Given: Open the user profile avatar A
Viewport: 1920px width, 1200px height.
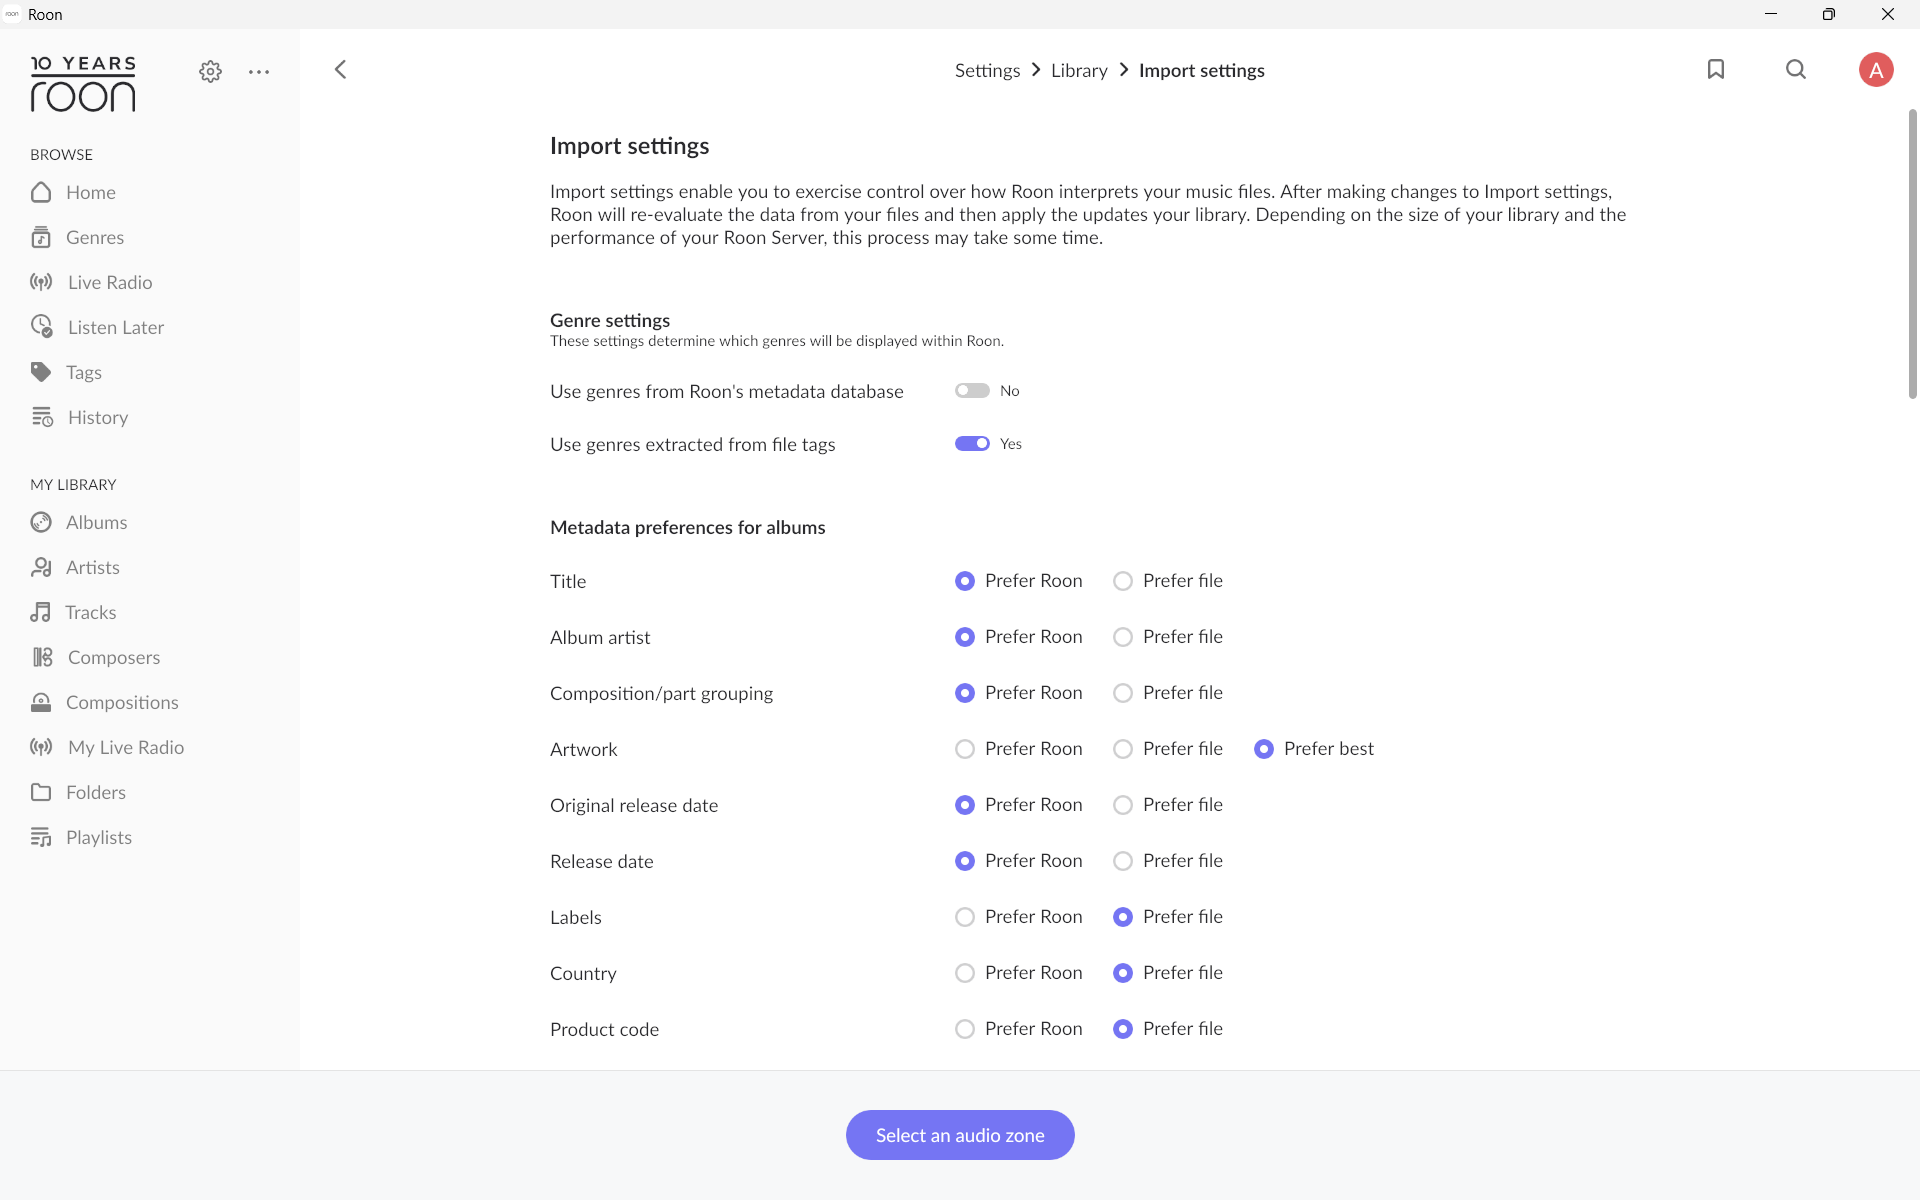Looking at the screenshot, I should (1876, 70).
